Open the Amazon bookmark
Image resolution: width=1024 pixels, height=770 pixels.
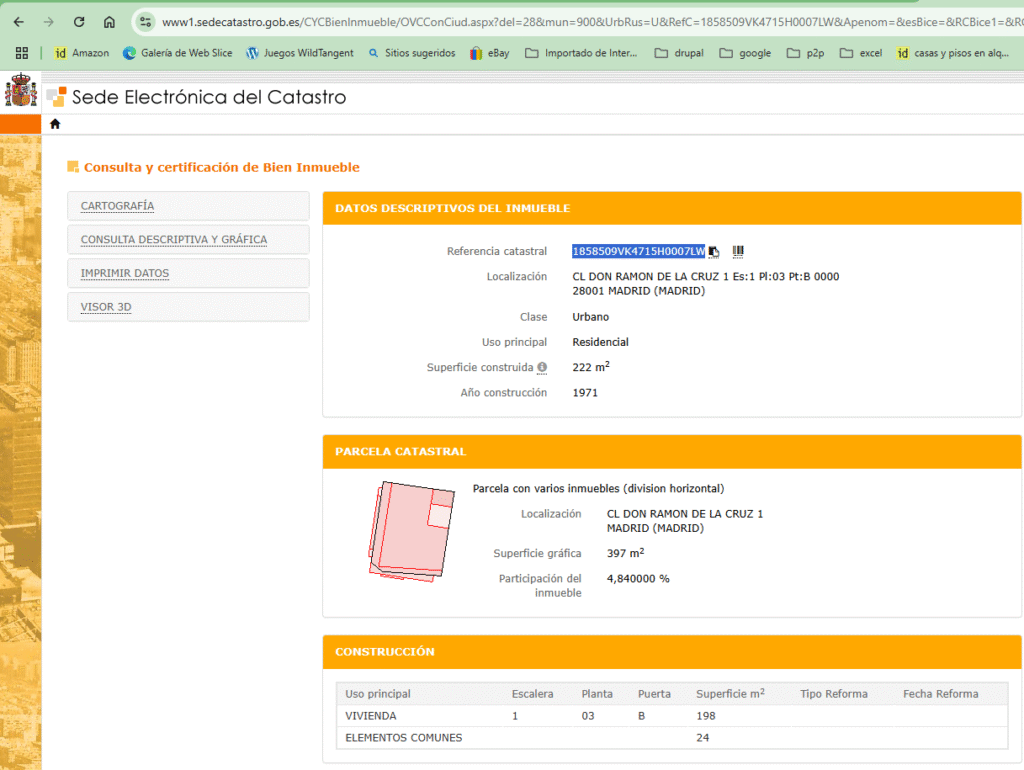81,53
